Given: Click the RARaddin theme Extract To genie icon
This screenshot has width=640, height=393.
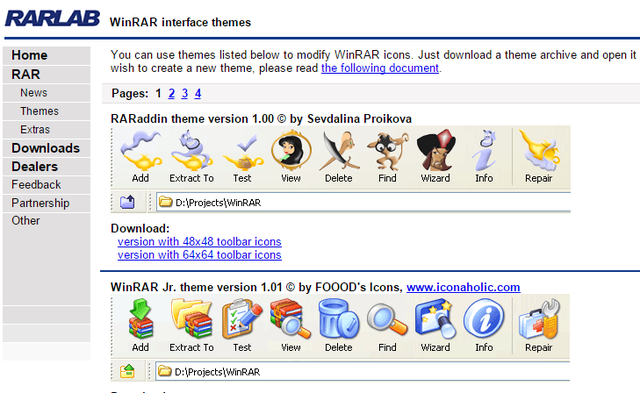Looking at the screenshot, I should coord(191,151).
